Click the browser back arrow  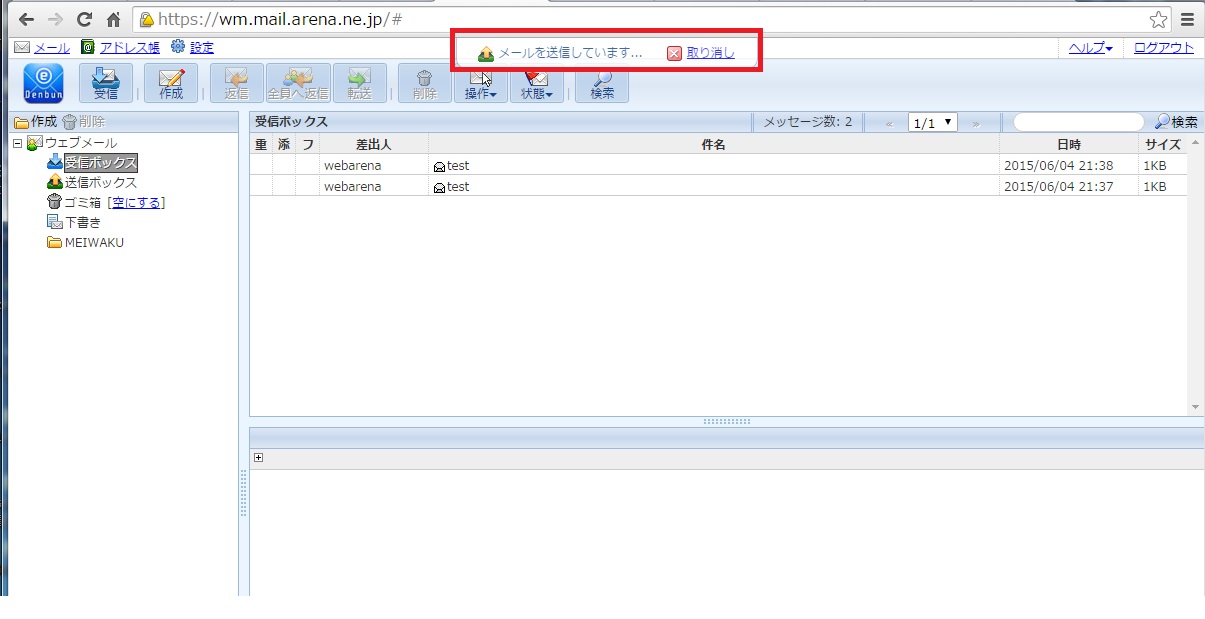26,19
